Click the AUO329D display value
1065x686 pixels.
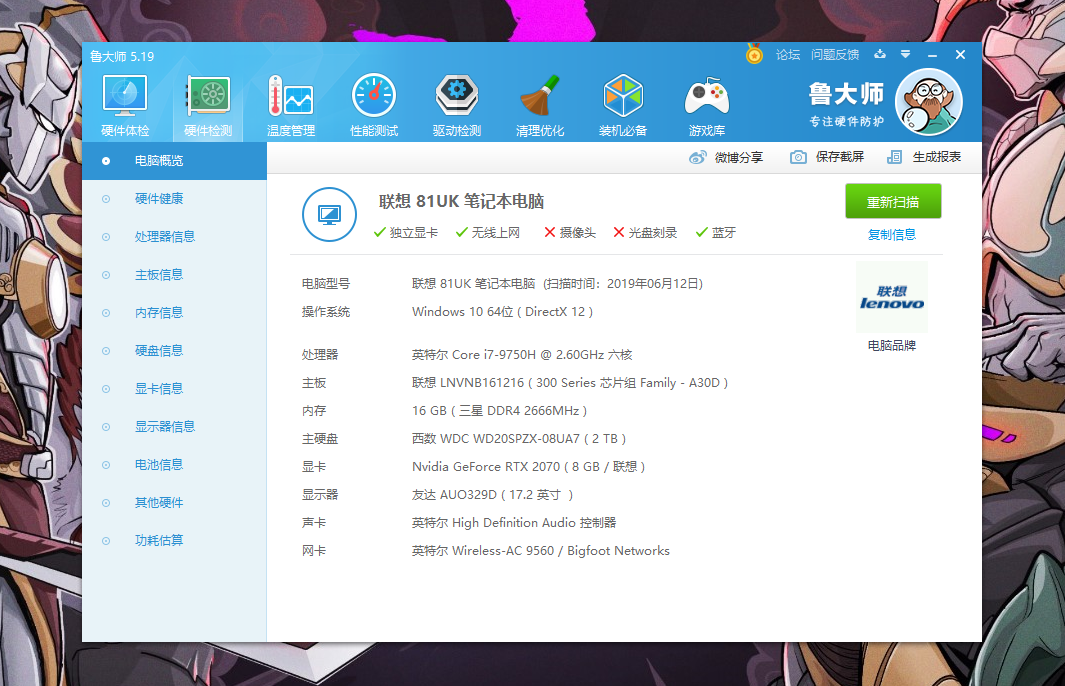pos(492,495)
